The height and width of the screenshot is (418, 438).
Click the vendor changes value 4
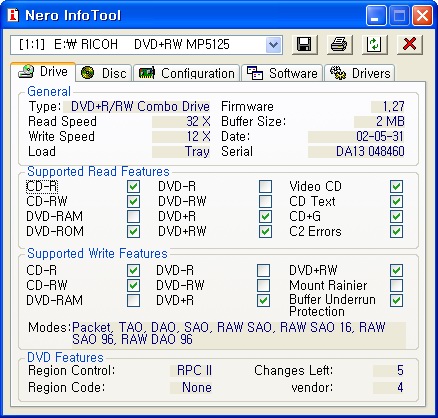(x=389, y=388)
